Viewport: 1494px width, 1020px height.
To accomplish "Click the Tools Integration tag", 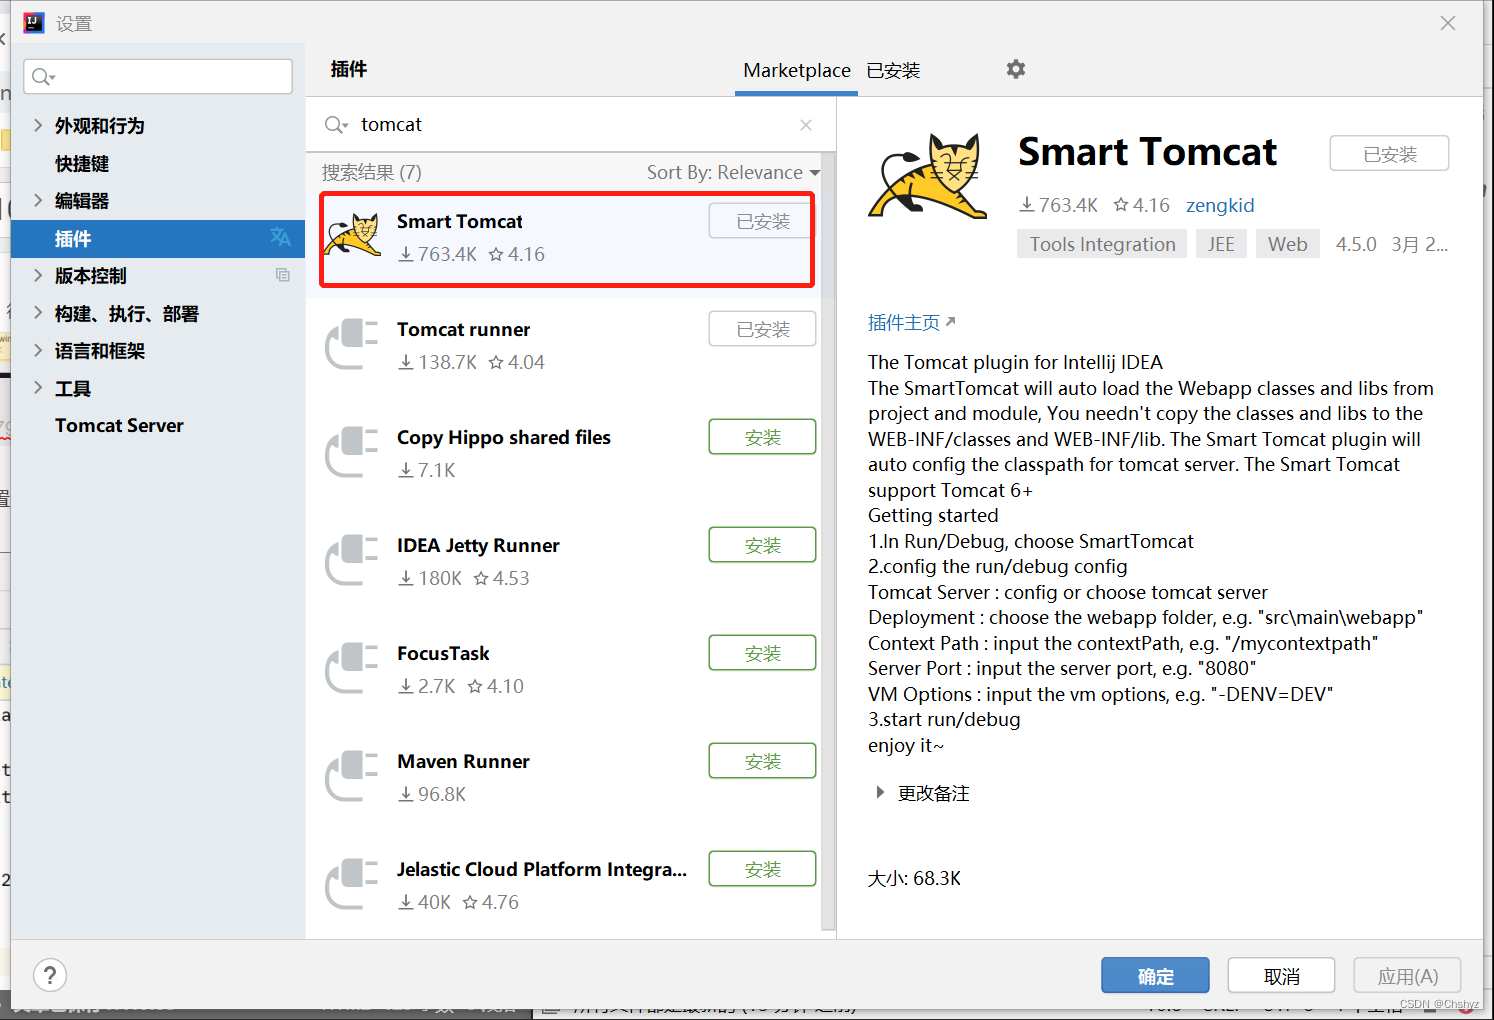I will point(1102,244).
